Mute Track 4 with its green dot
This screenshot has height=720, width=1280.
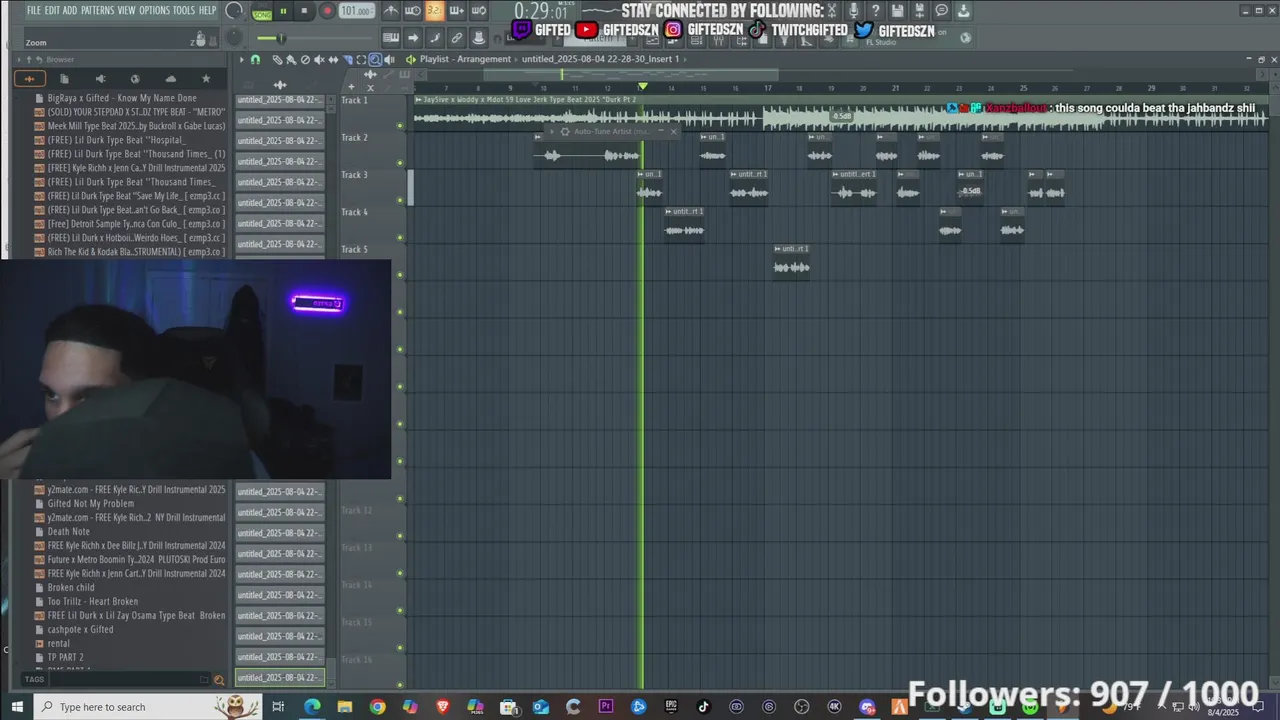[x=400, y=238]
